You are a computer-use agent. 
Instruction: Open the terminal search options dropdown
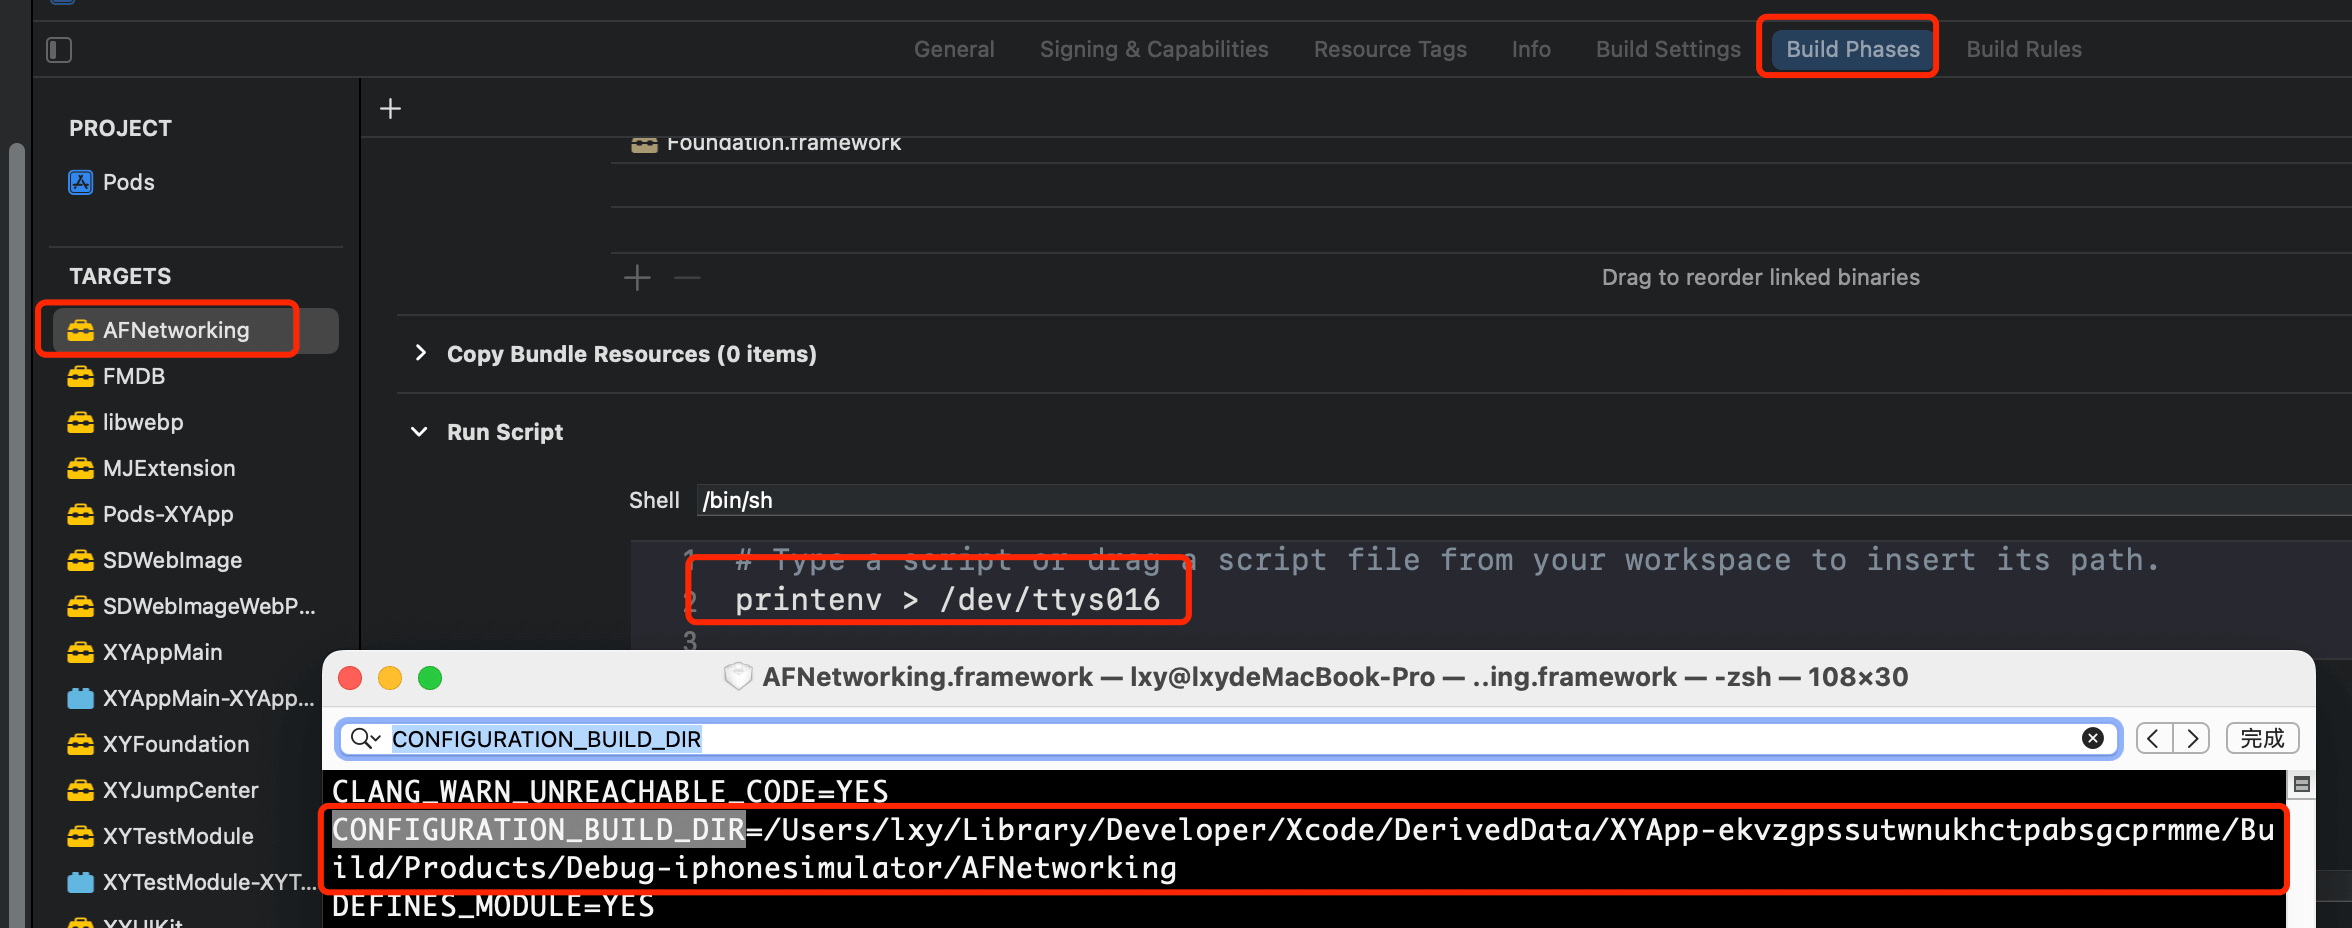(x=365, y=738)
